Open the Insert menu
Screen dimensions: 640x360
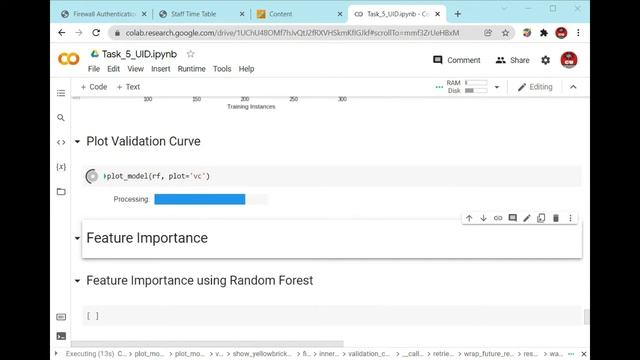coord(161,69)
